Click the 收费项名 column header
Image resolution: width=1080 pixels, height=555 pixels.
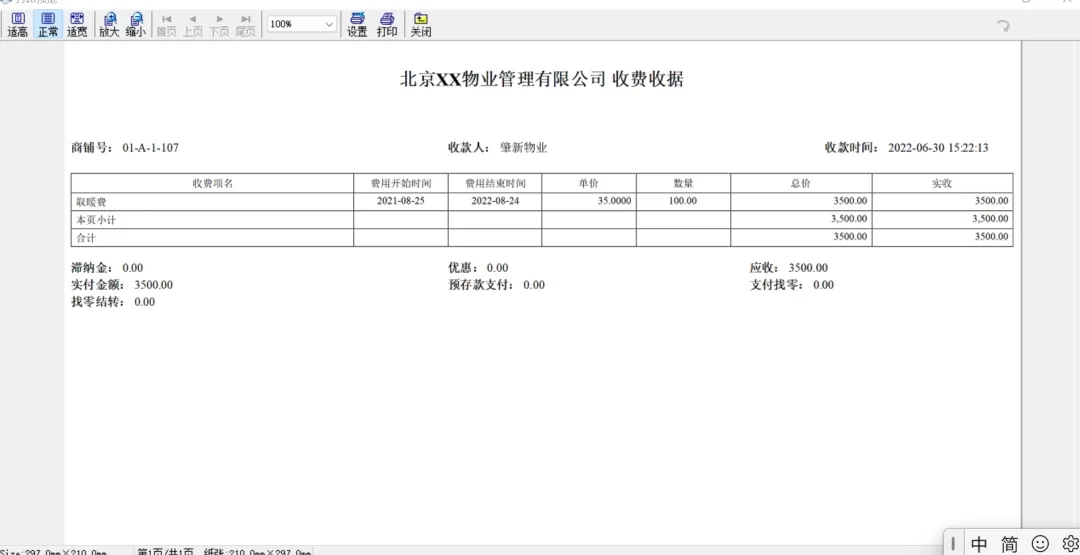coord(212,183)
